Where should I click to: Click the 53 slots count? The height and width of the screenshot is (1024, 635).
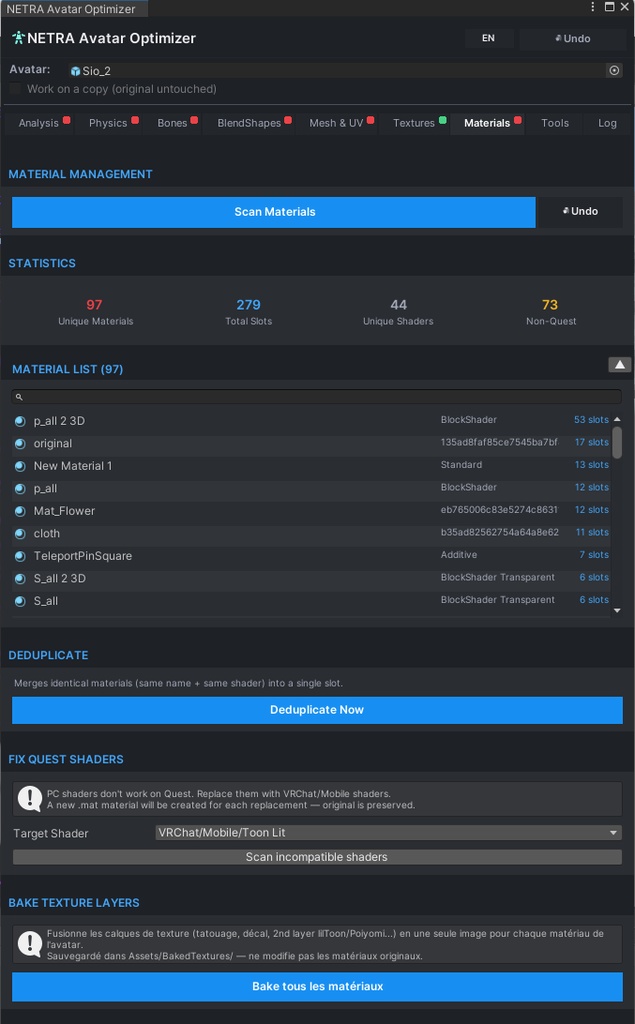(x=591, y=420)
